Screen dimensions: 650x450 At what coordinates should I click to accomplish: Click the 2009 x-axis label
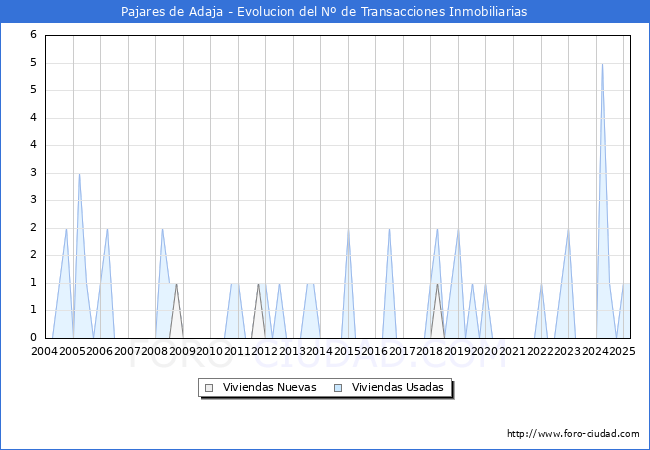click(182, 351)
